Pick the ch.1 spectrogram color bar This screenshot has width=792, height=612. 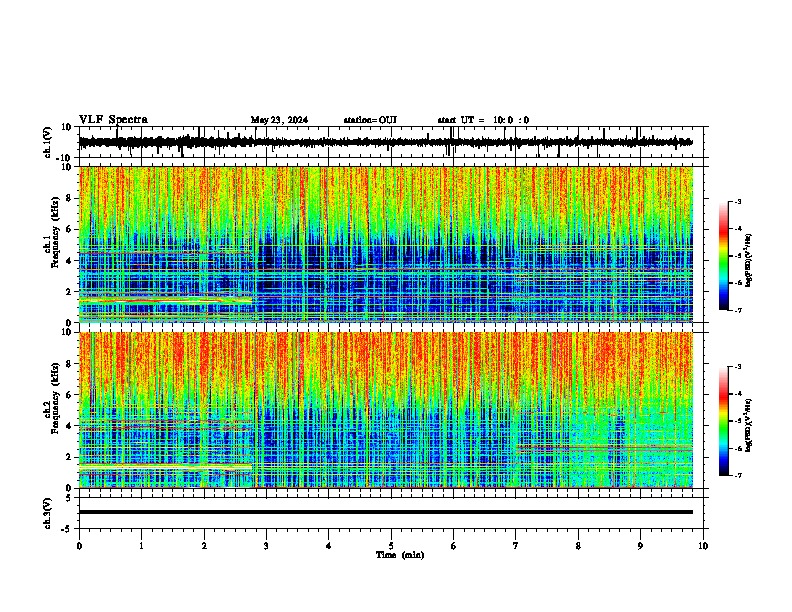click(724, 256)
